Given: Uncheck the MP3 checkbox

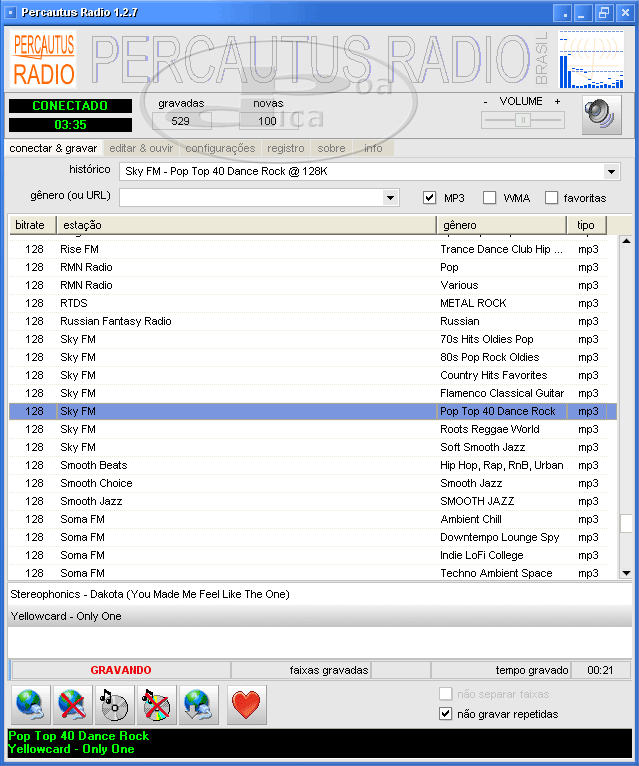Looking at the screenshot, I should click(430, 198).
